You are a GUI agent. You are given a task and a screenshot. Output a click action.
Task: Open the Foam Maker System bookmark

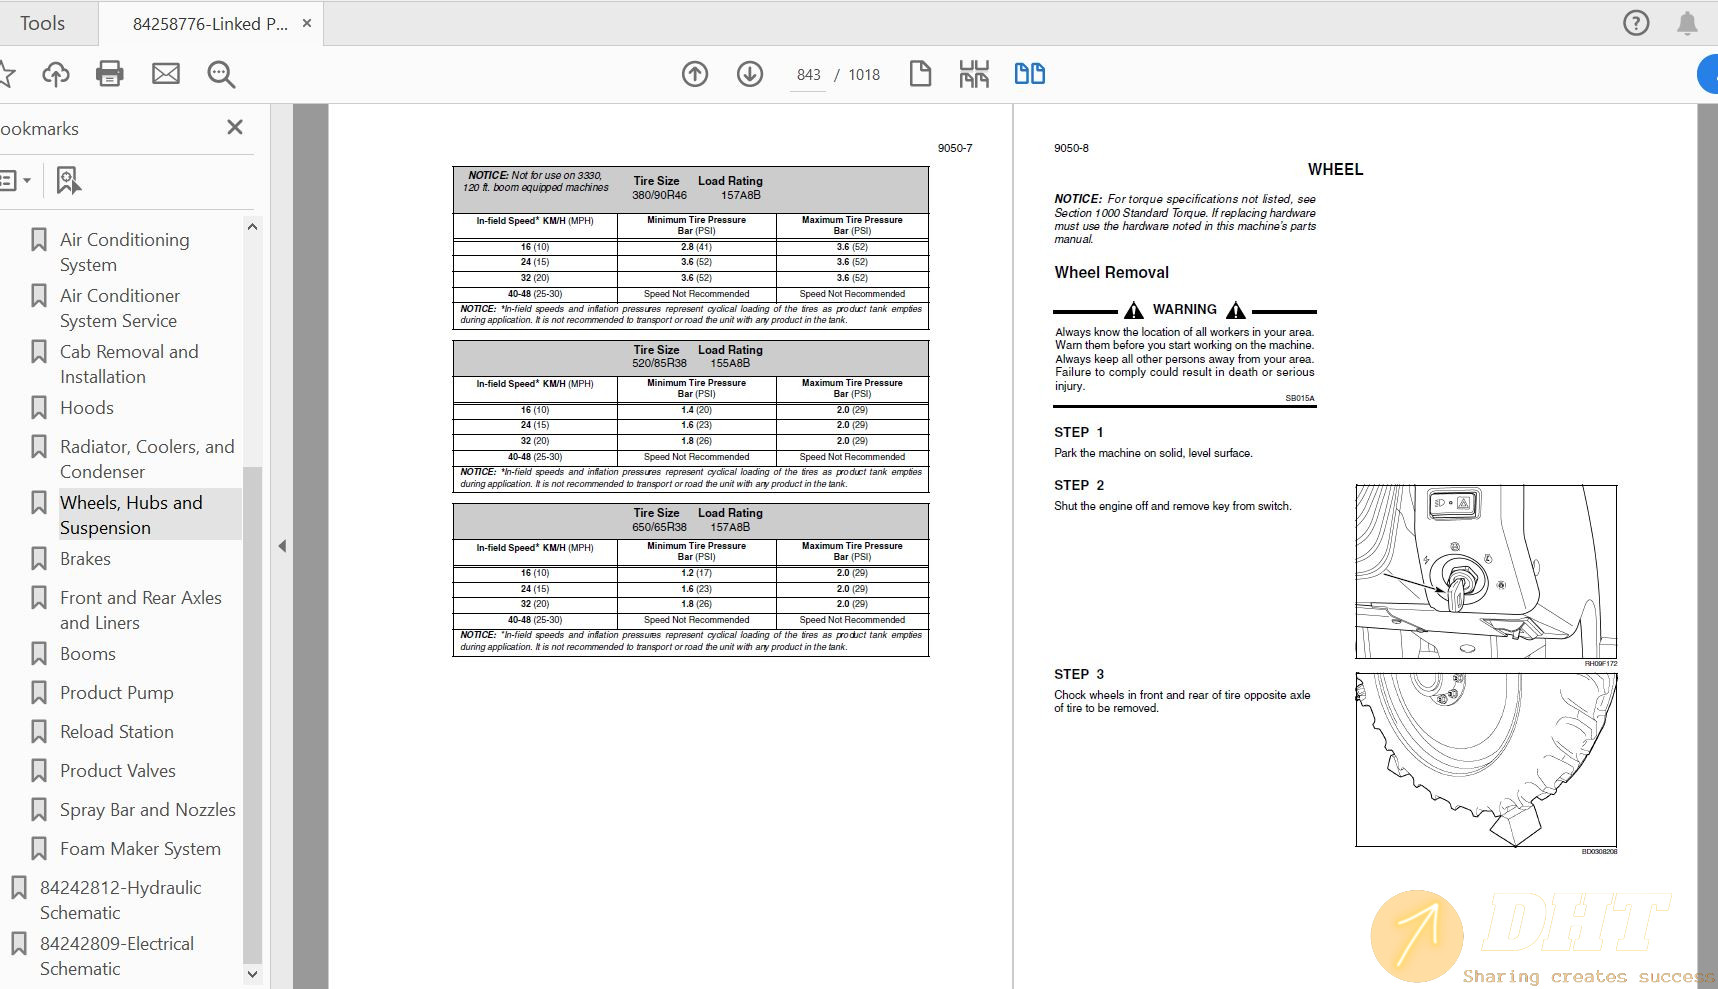click(x=140, y=849)
